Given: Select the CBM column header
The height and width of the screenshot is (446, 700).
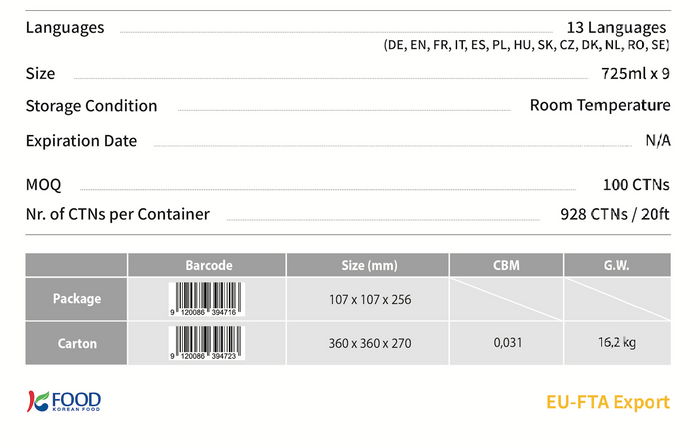Looking at the screenshot, I should click(506, 265).
